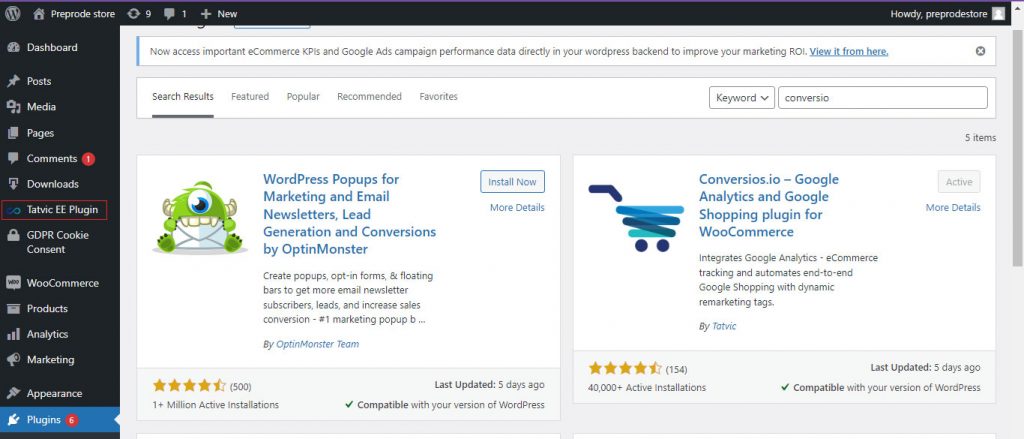Image resolution: width=1024 pixels, height=439 pixels.
Task: Click the Posts pushpin icon
Action: pyautogui.click(x=13, y=82)
